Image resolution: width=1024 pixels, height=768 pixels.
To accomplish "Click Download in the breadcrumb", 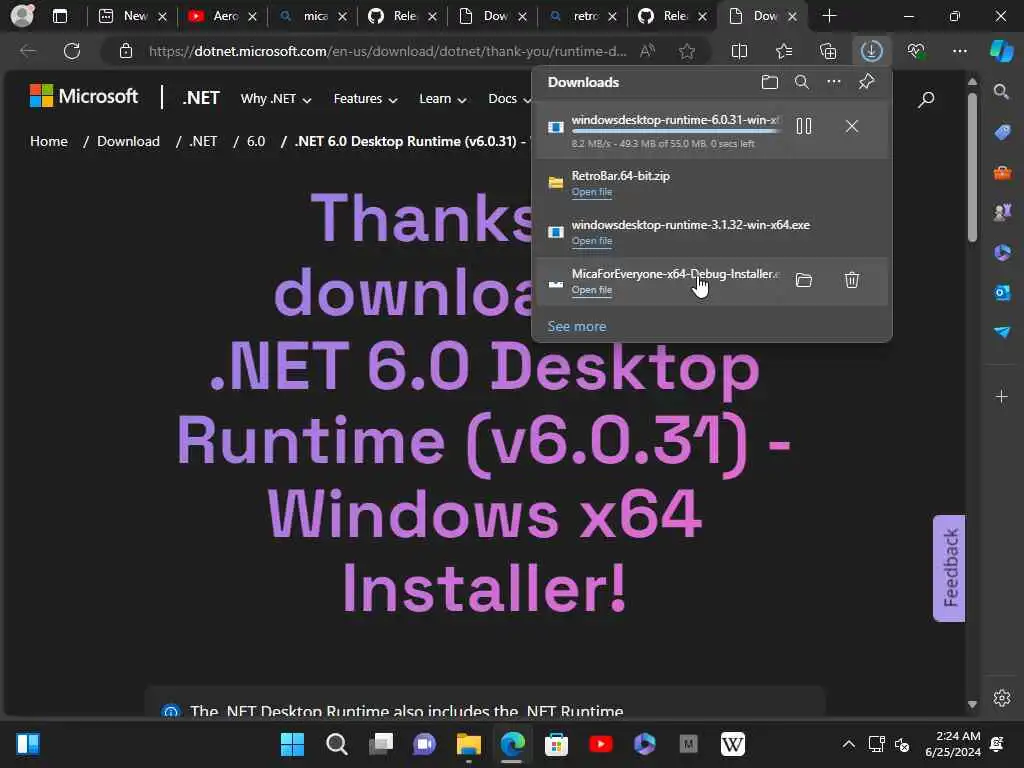I will click(x=128, y=141).
